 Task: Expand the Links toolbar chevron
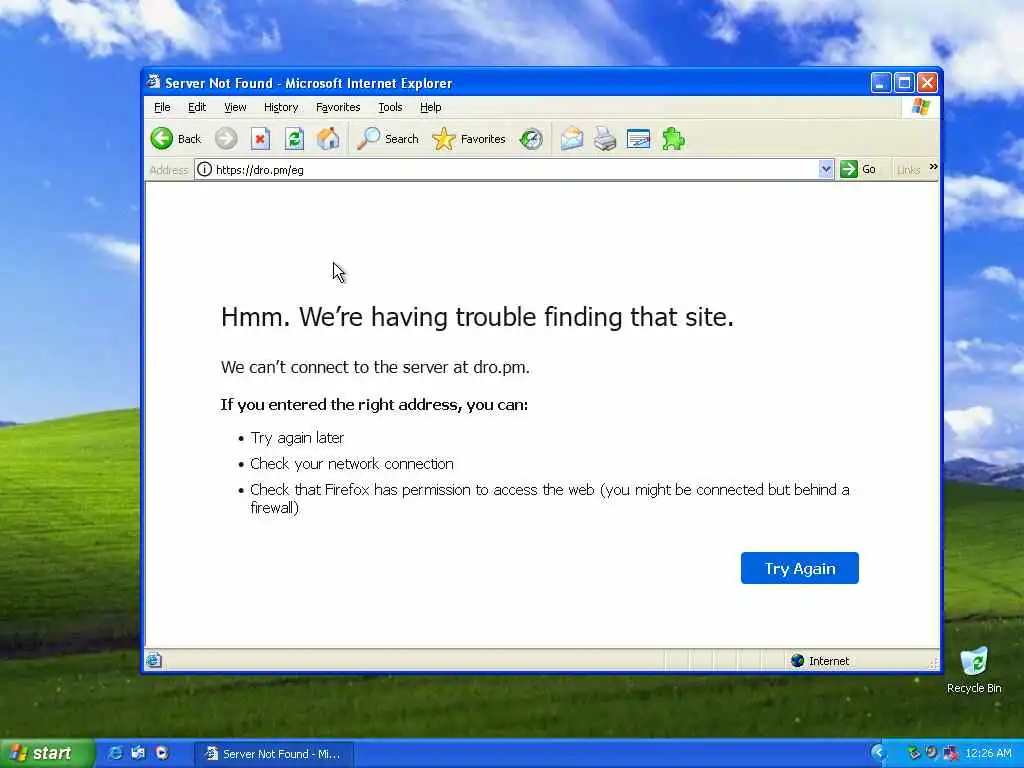(933, 167)
